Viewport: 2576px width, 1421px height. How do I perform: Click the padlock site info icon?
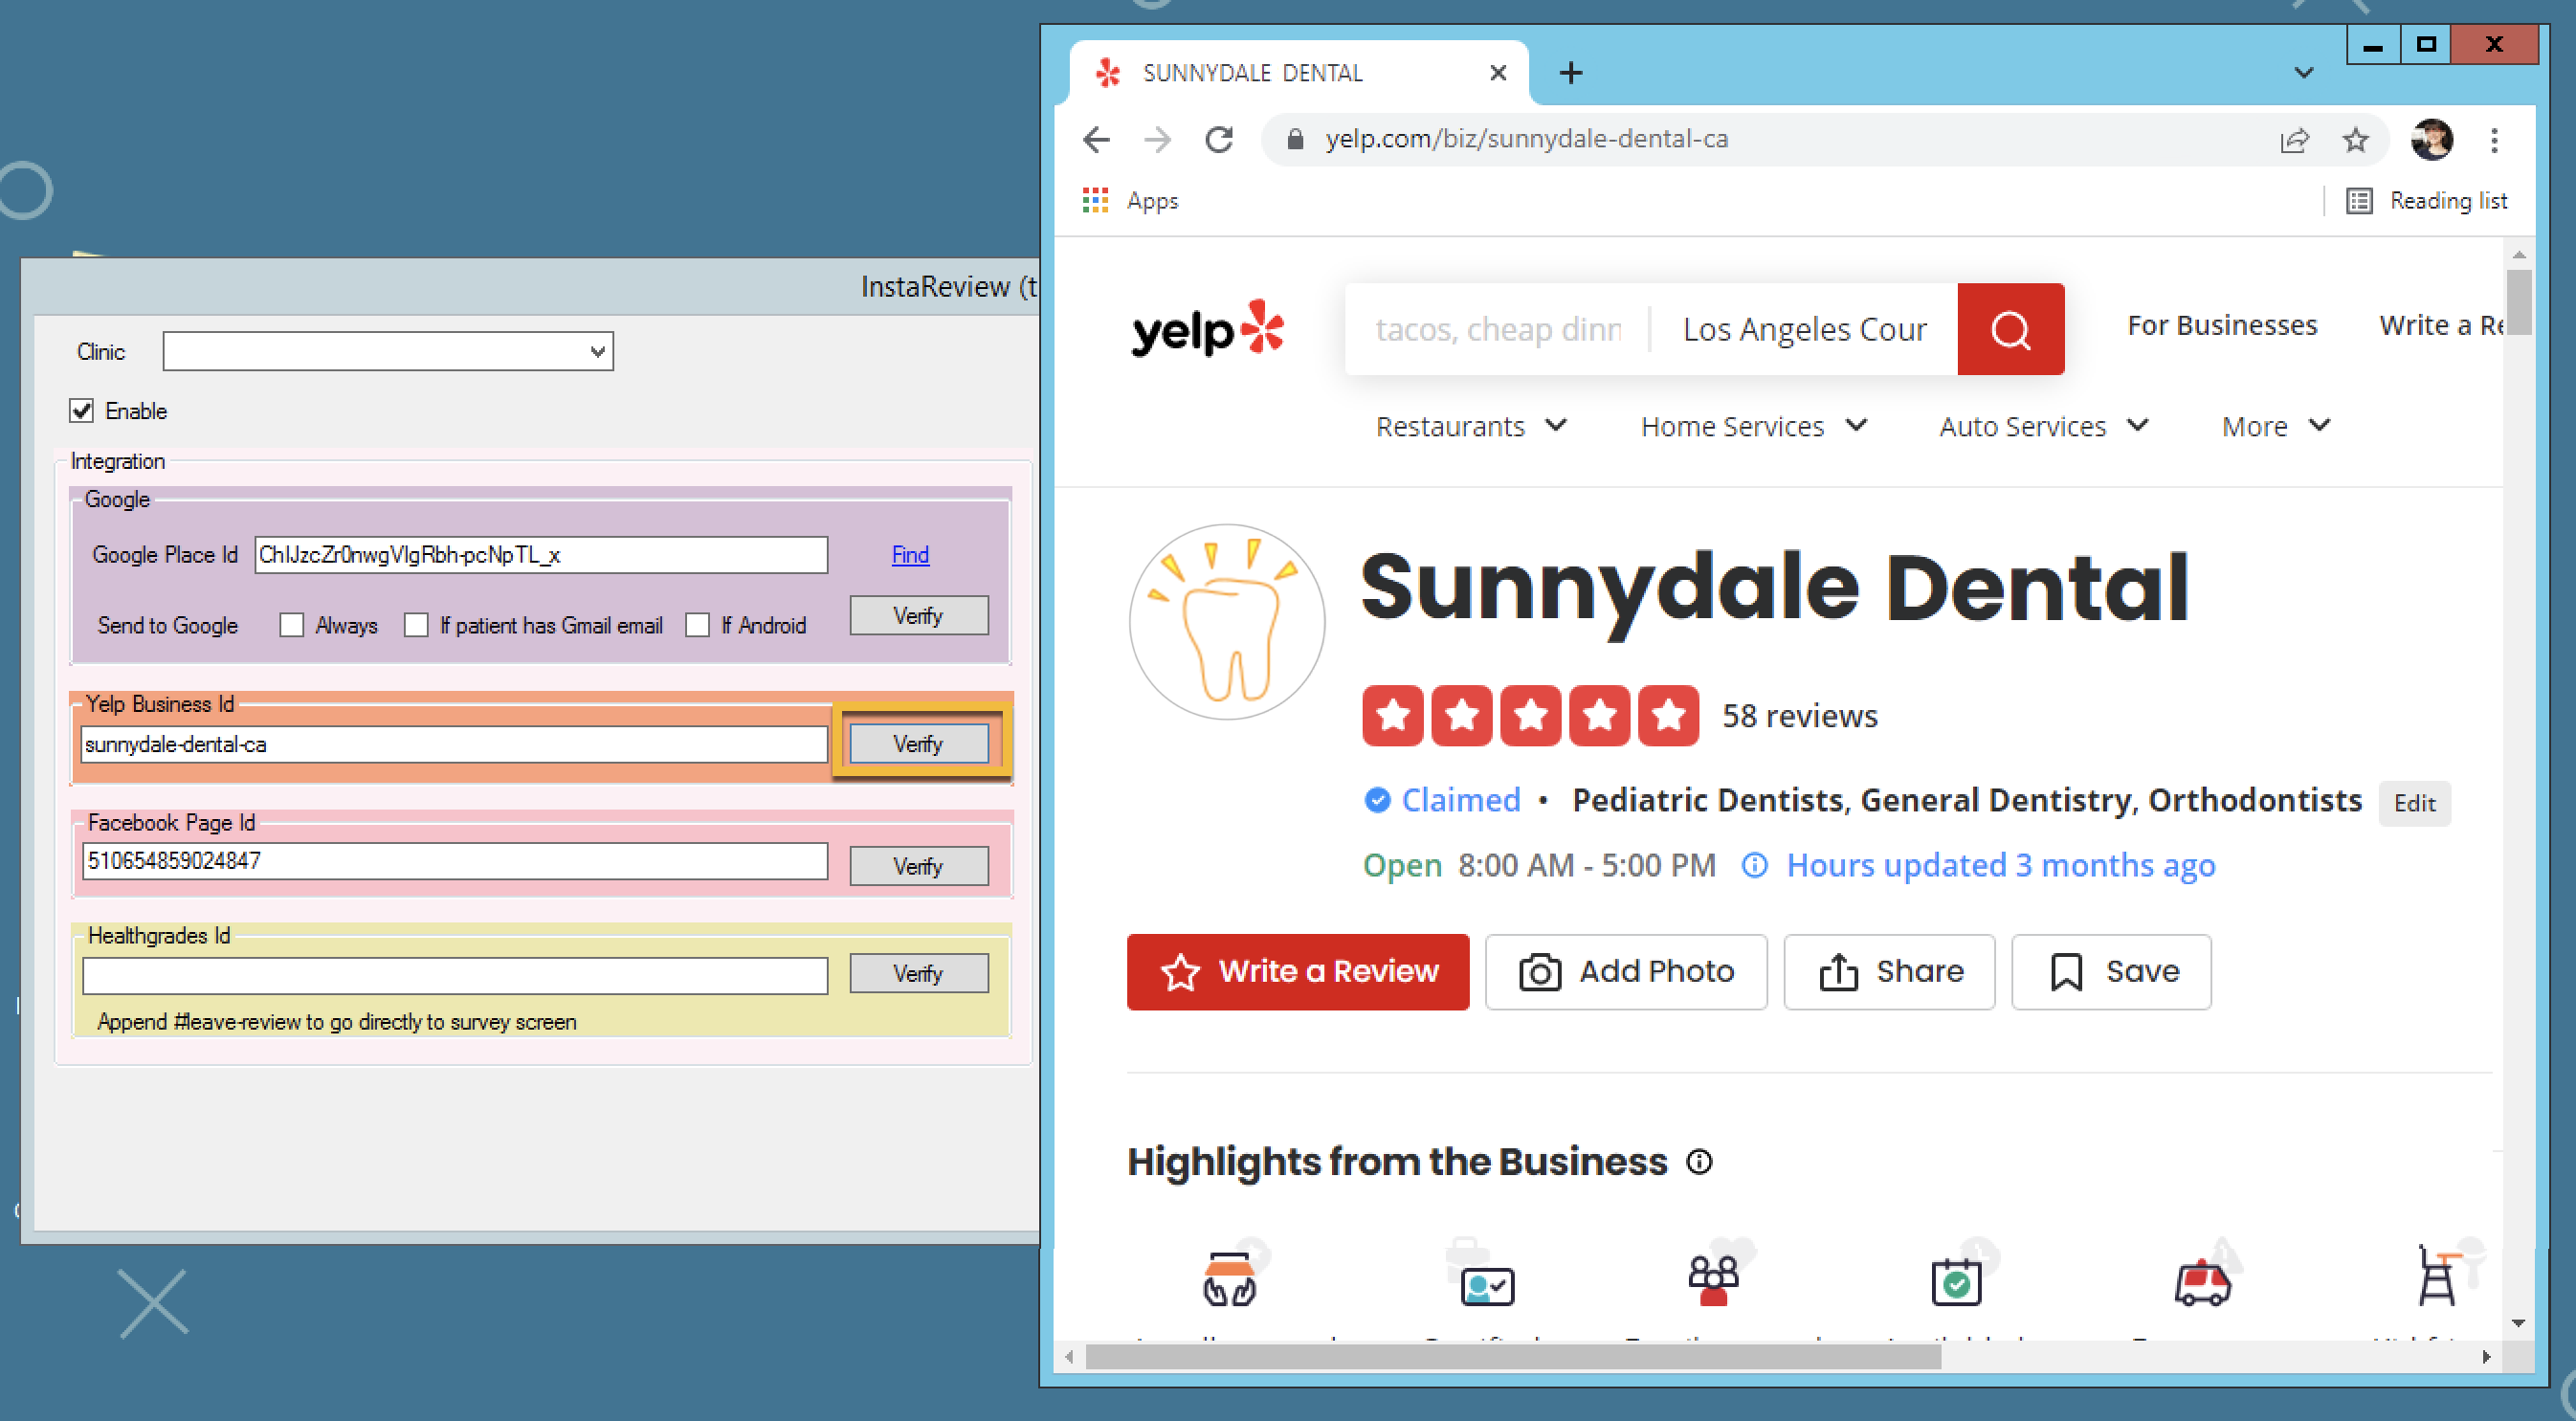point(1295,139)
